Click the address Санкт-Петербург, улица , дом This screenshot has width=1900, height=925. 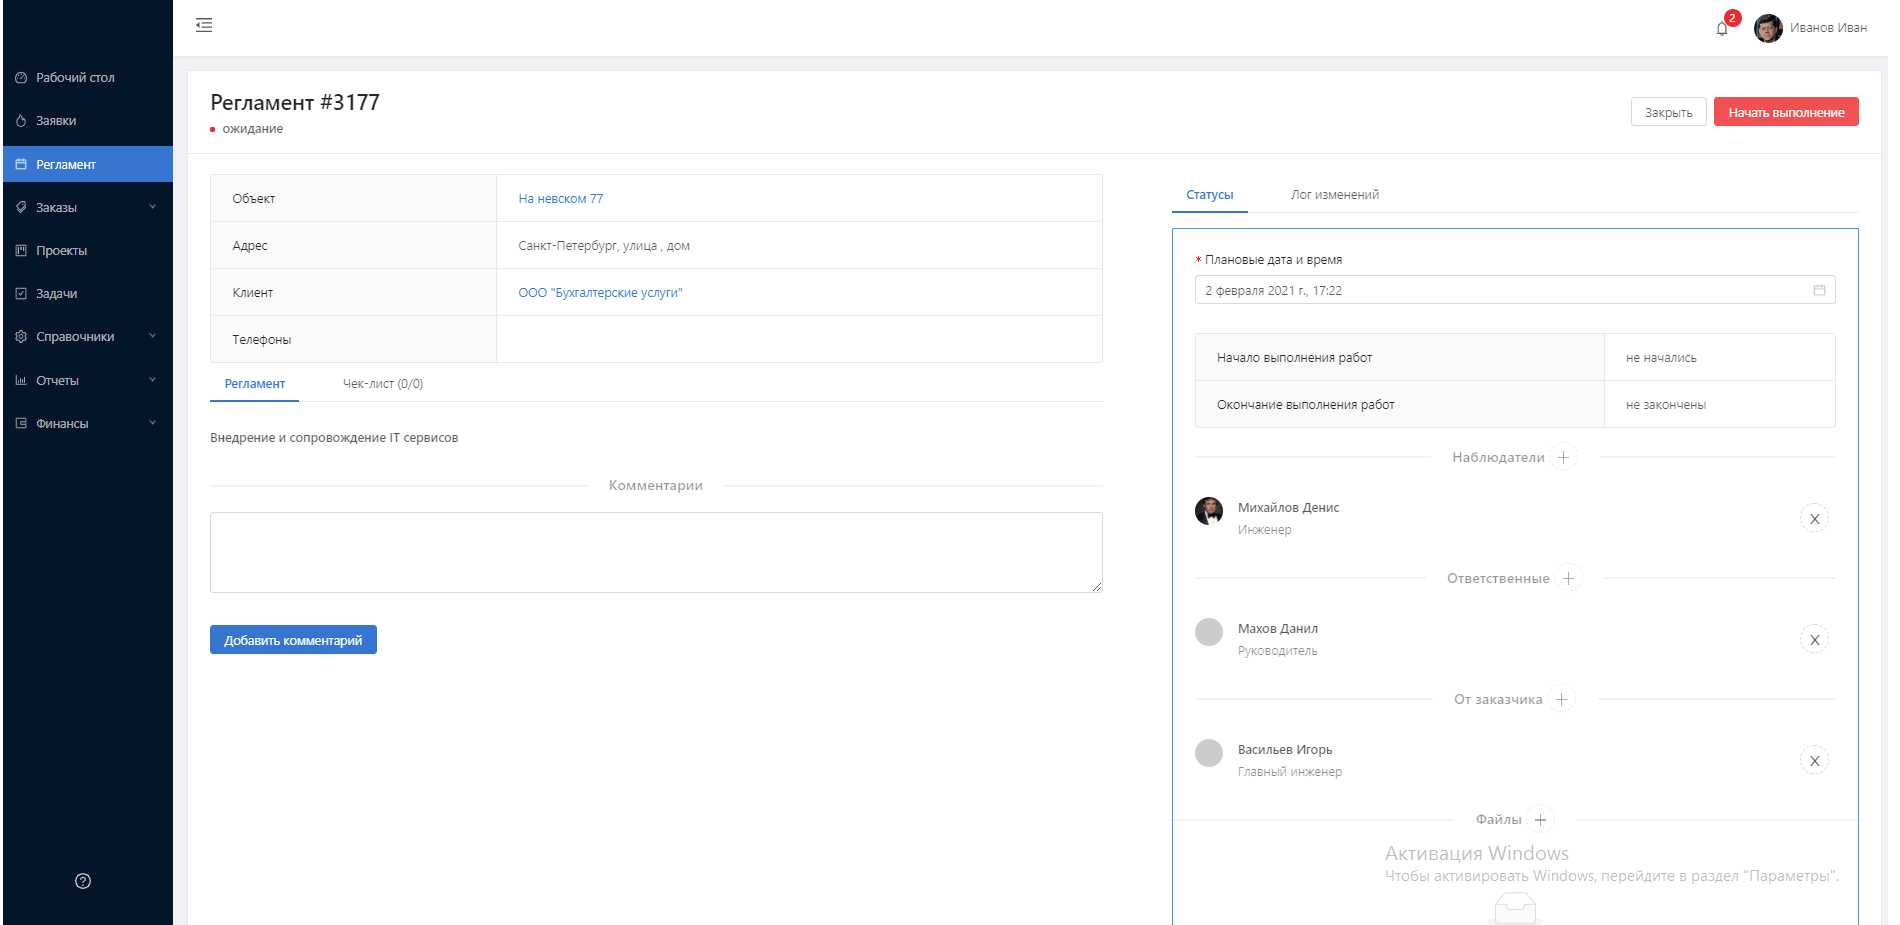click(x=604, y=246)
